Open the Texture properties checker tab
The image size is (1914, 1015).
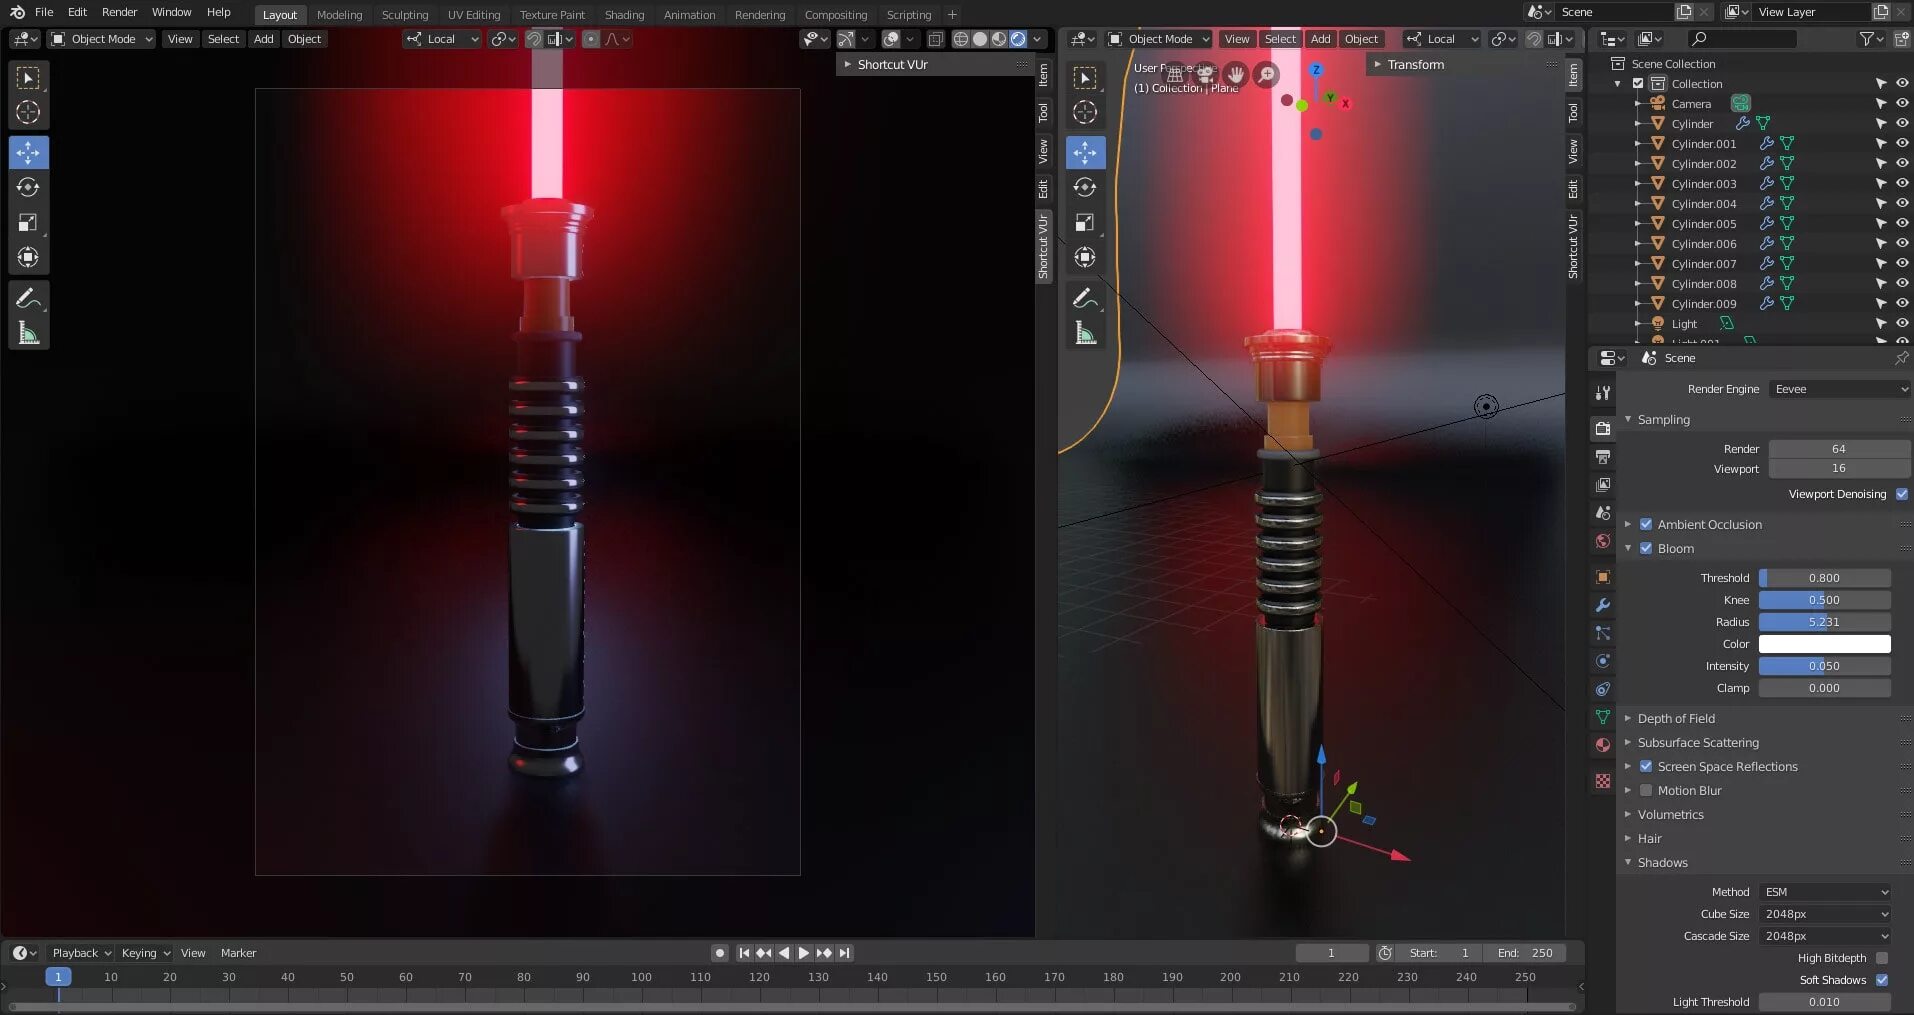point(1603,781)
